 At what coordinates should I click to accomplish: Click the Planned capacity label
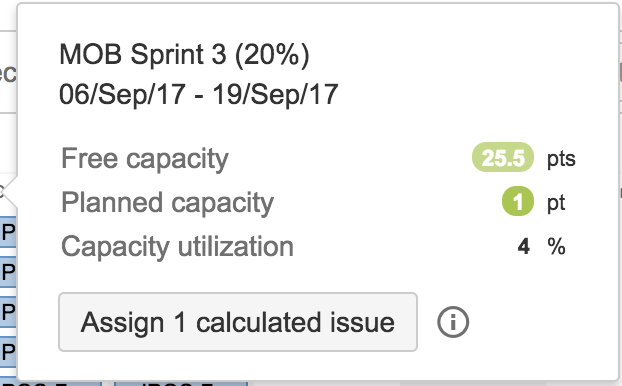point(167,203)
